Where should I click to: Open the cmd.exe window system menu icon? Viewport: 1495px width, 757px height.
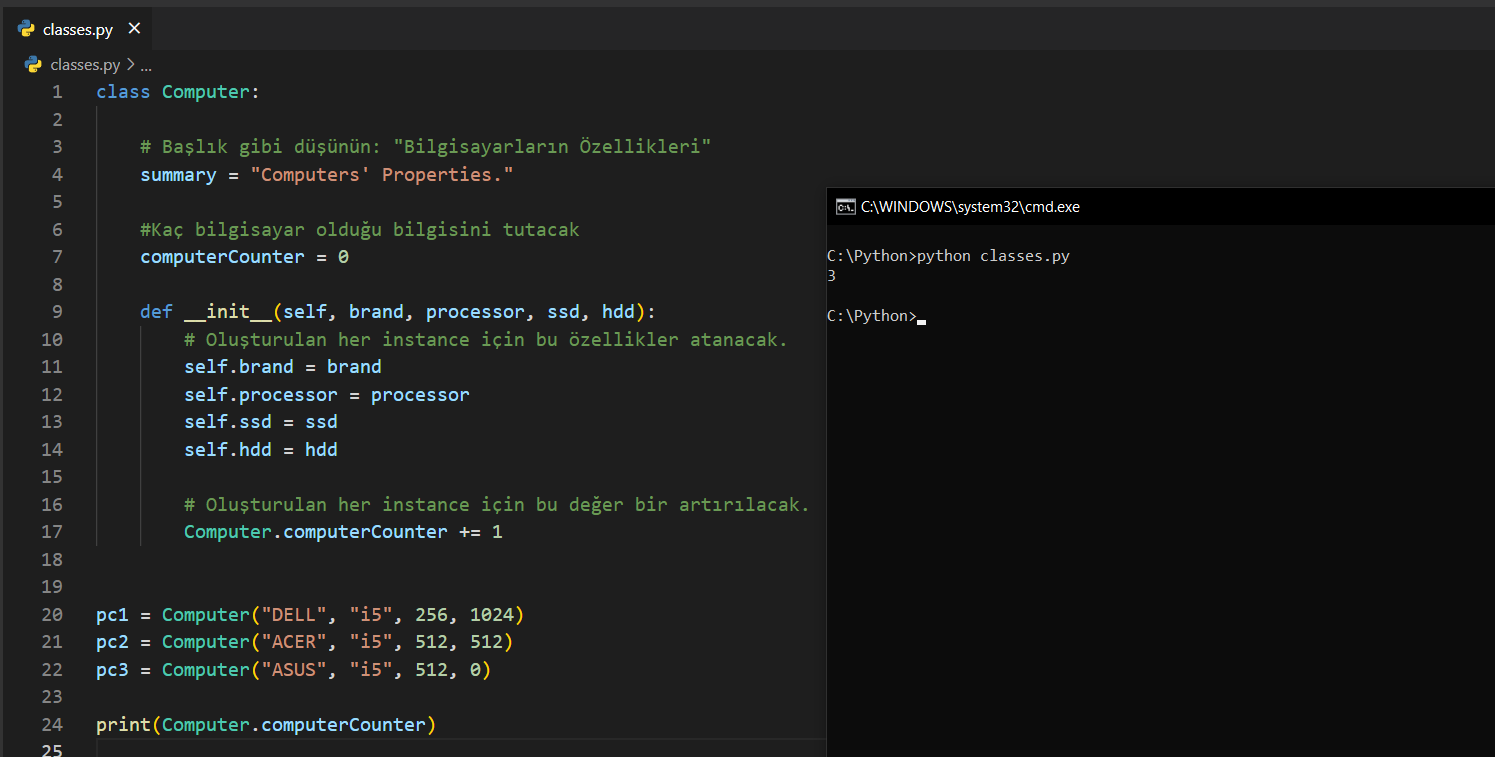click(845, 207)
